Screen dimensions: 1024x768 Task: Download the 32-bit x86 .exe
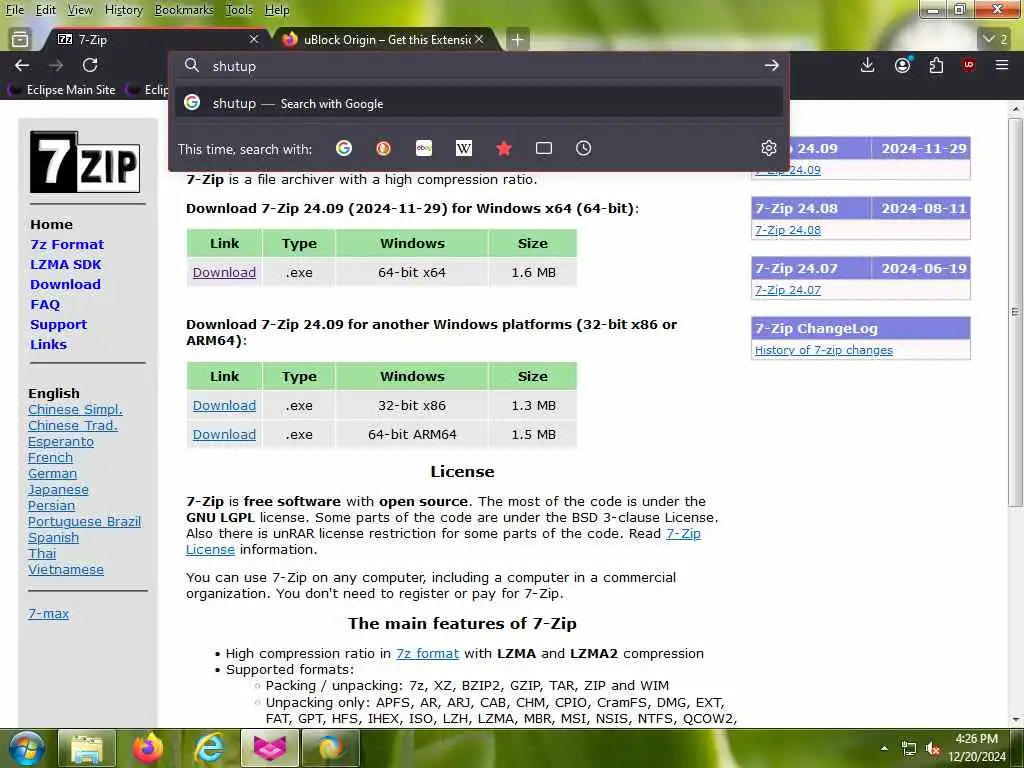tap(224, 406)
